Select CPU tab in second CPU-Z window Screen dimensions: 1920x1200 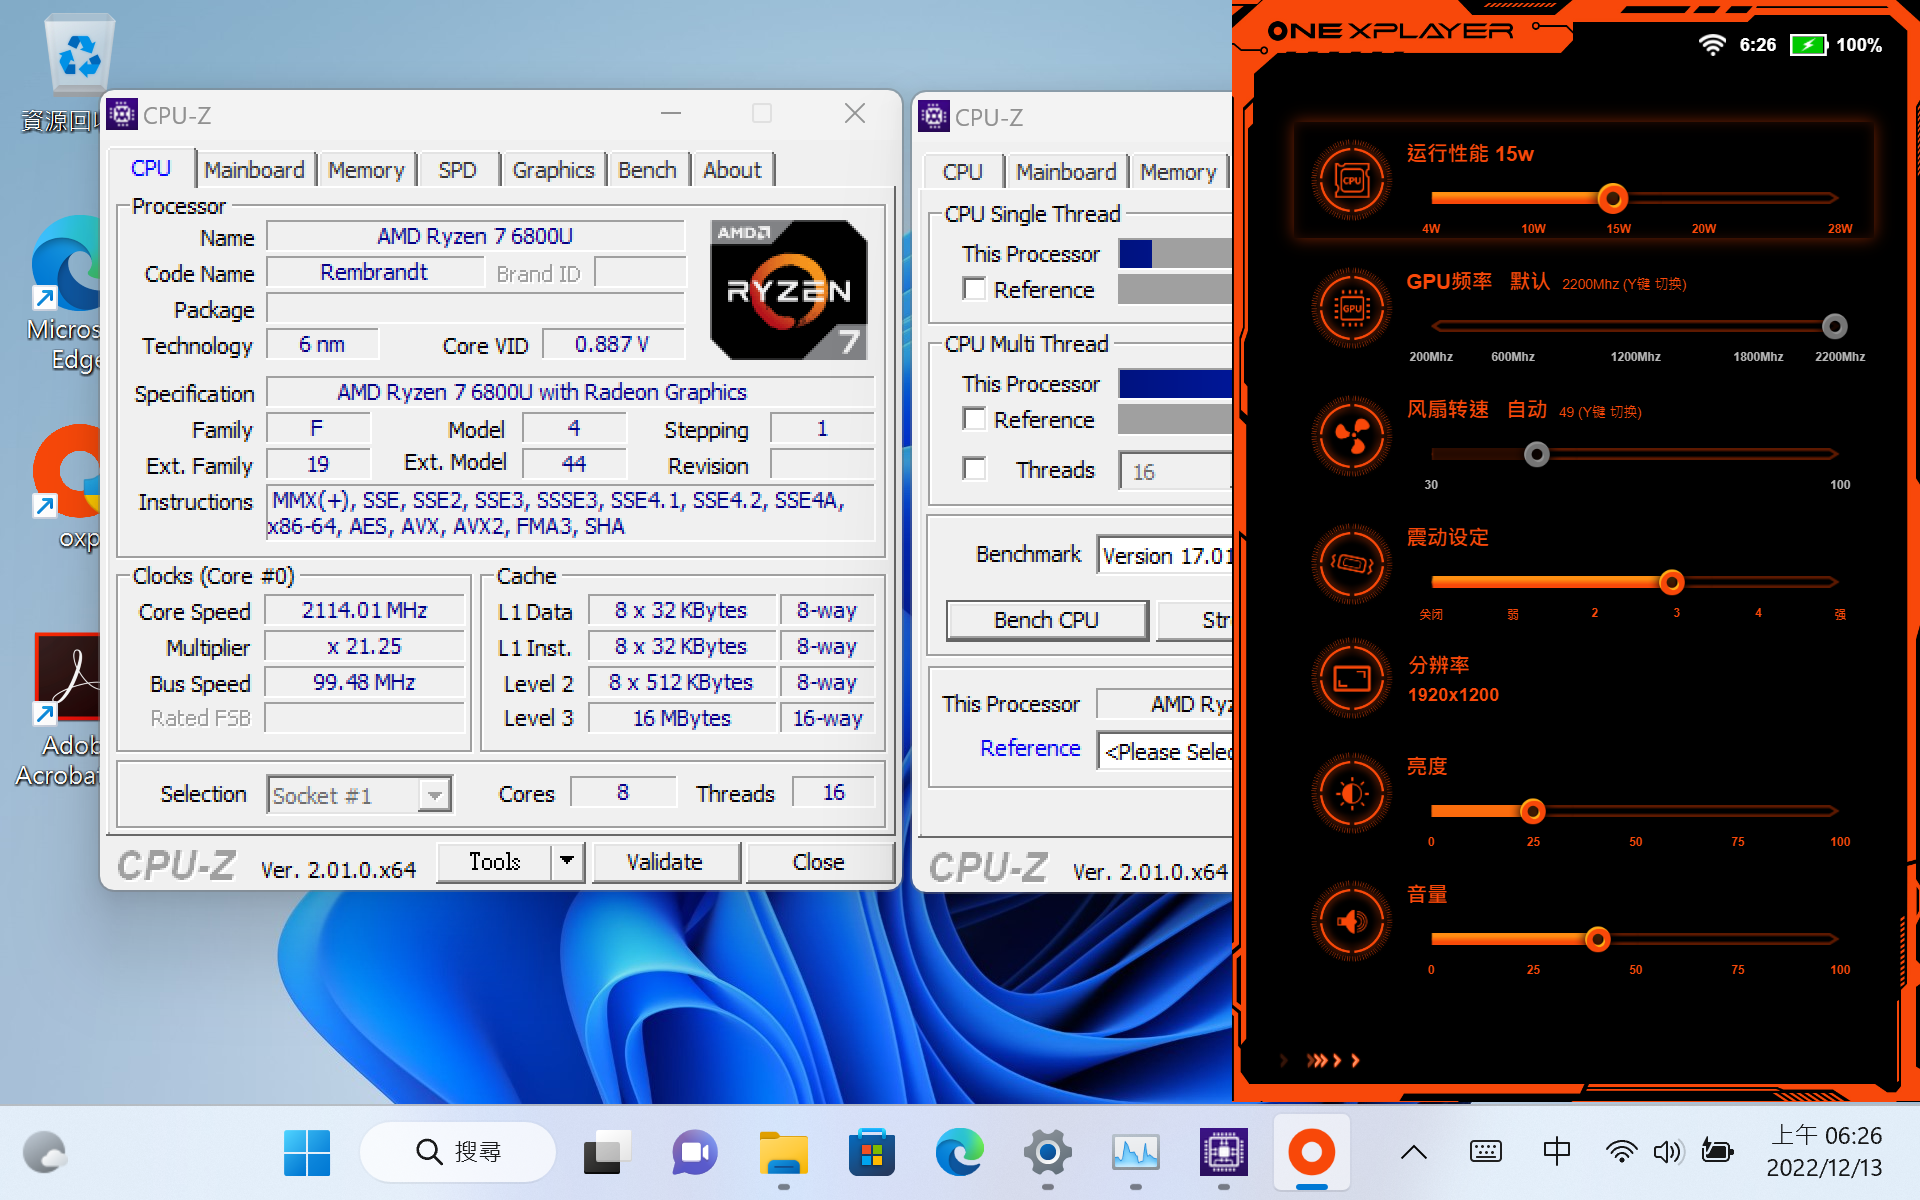pyautogui.click(x=962, y=172)
